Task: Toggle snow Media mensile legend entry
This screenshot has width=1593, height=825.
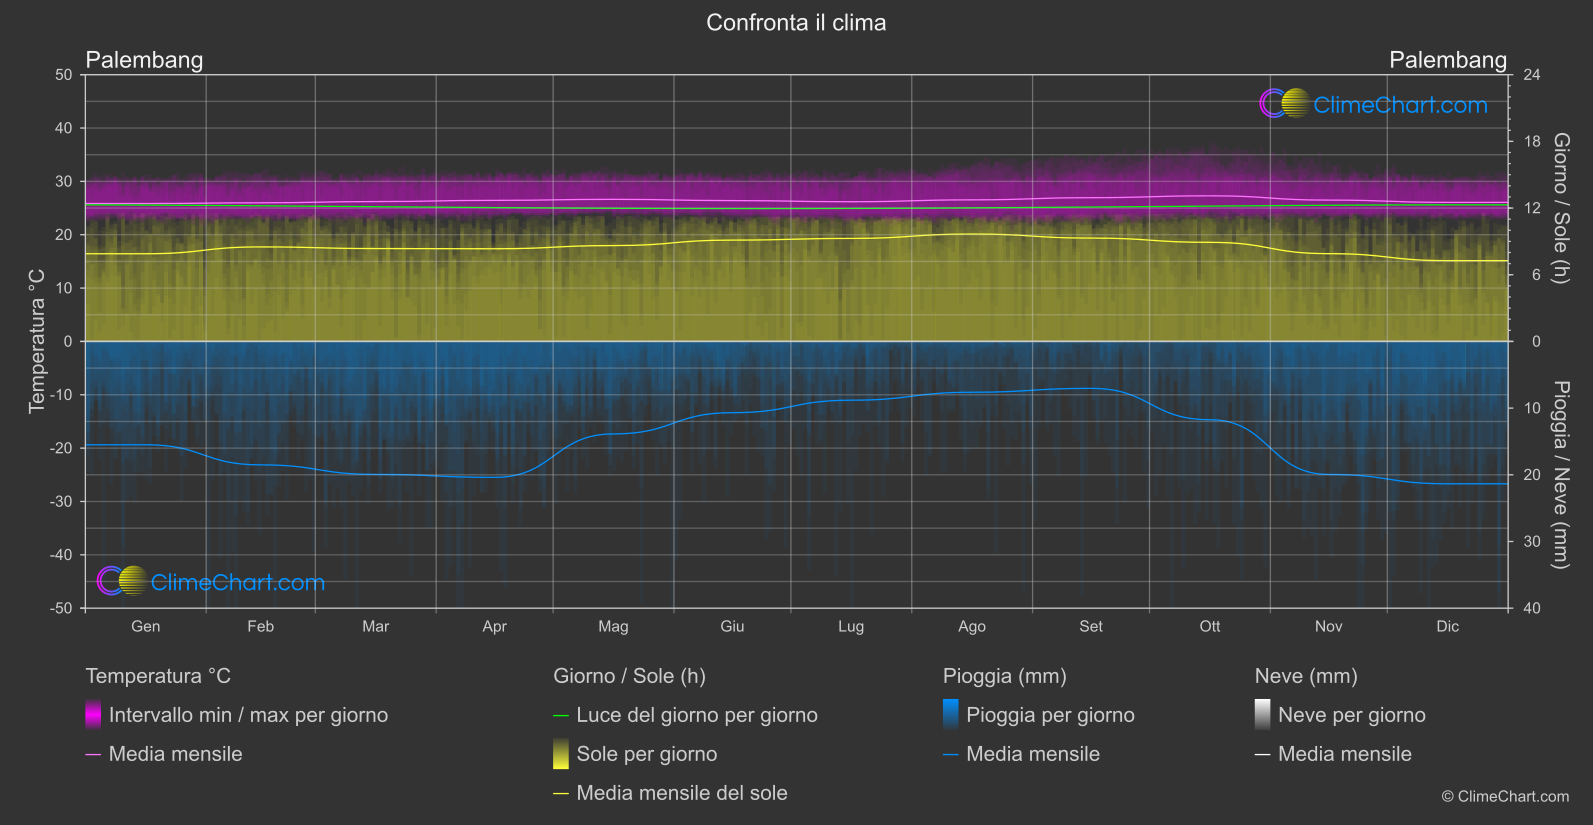Action: (1334, 754)
